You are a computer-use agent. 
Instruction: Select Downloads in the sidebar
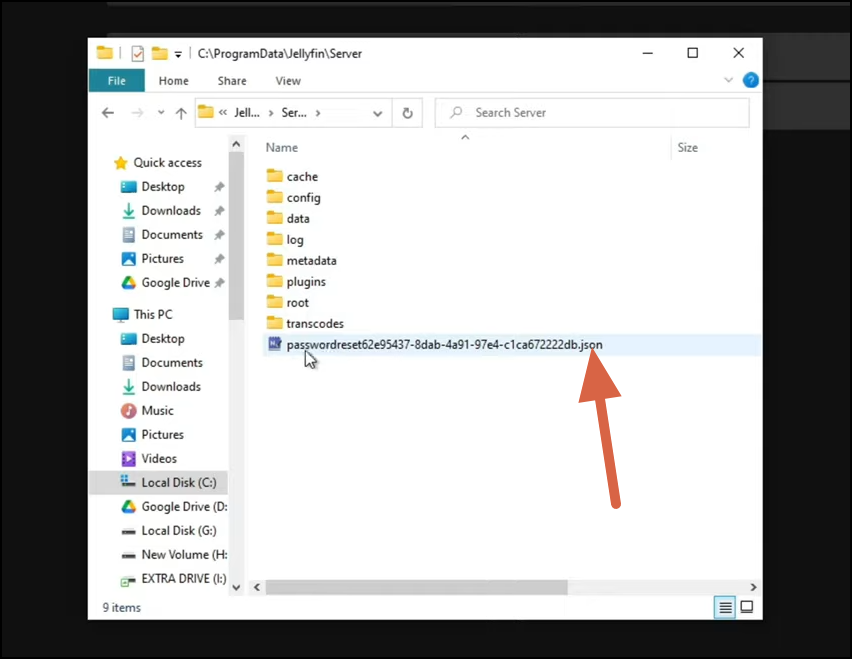[172, 210]
